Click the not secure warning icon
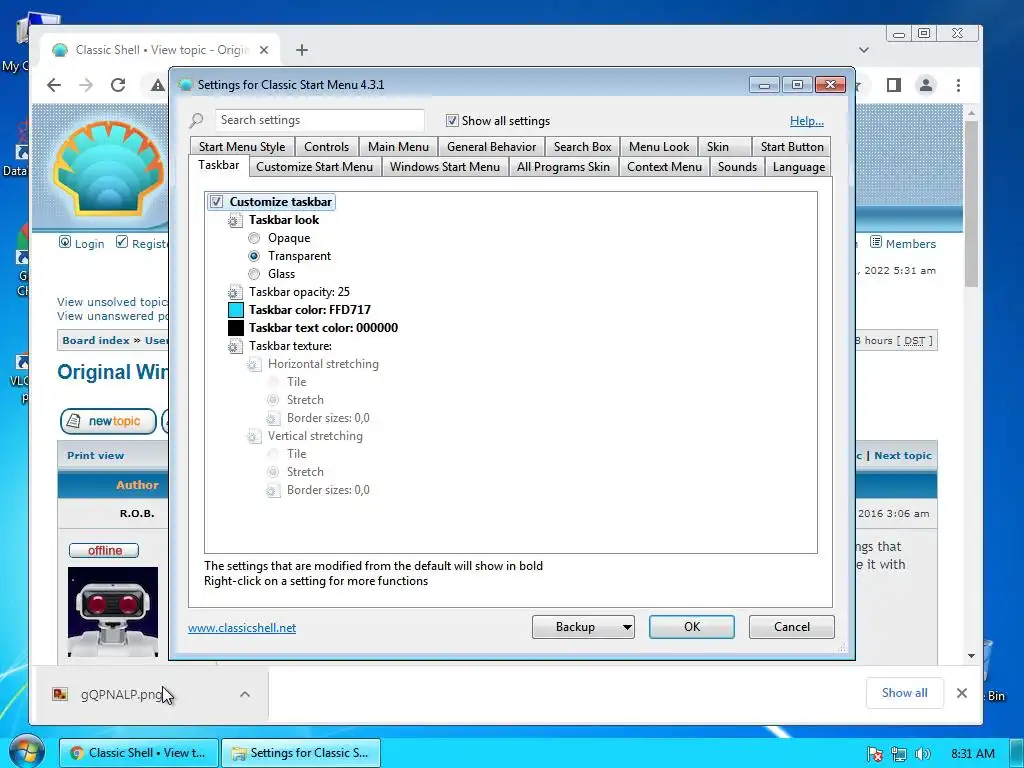The width and height of the screenshot is (1024, 768). coord(157,85)
